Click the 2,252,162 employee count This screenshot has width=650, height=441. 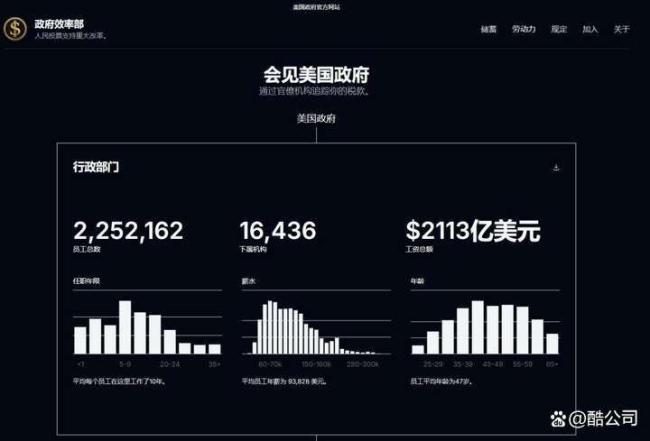(128, 230)
